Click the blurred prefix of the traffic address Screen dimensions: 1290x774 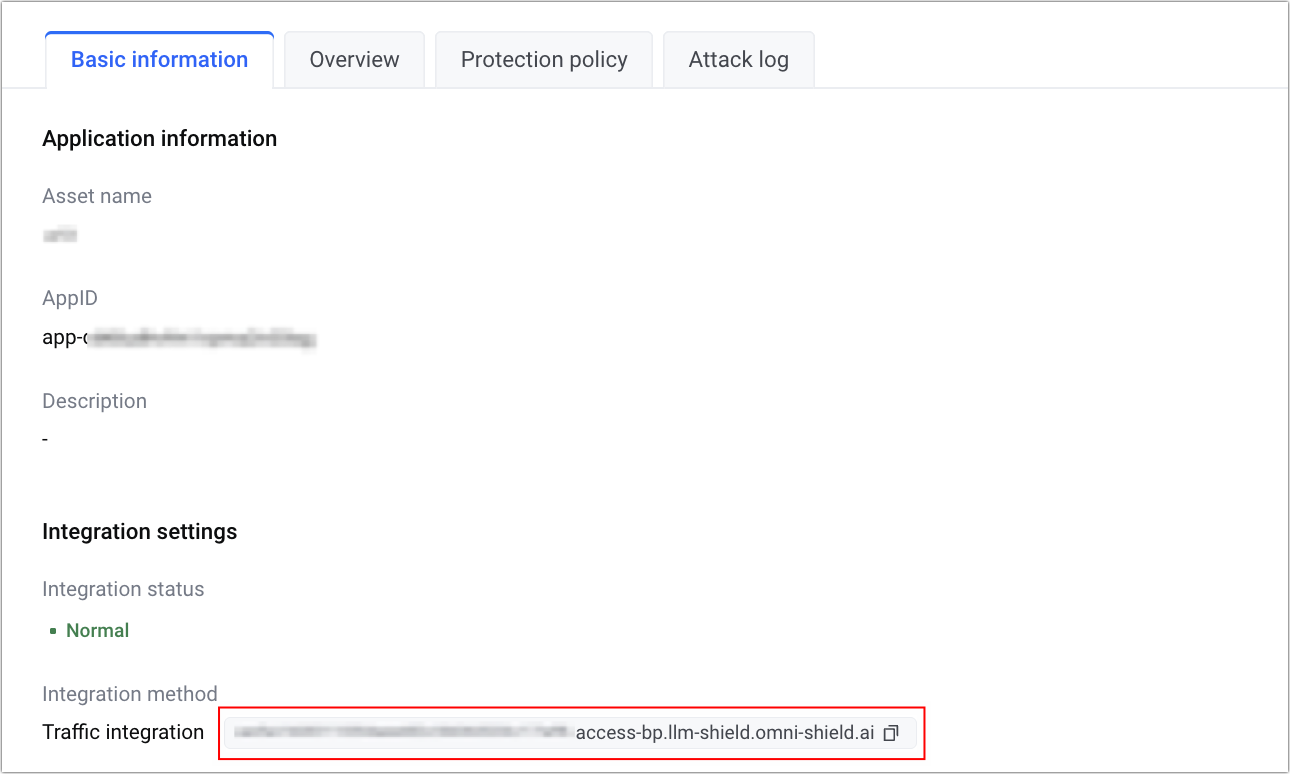click(400, 733)
